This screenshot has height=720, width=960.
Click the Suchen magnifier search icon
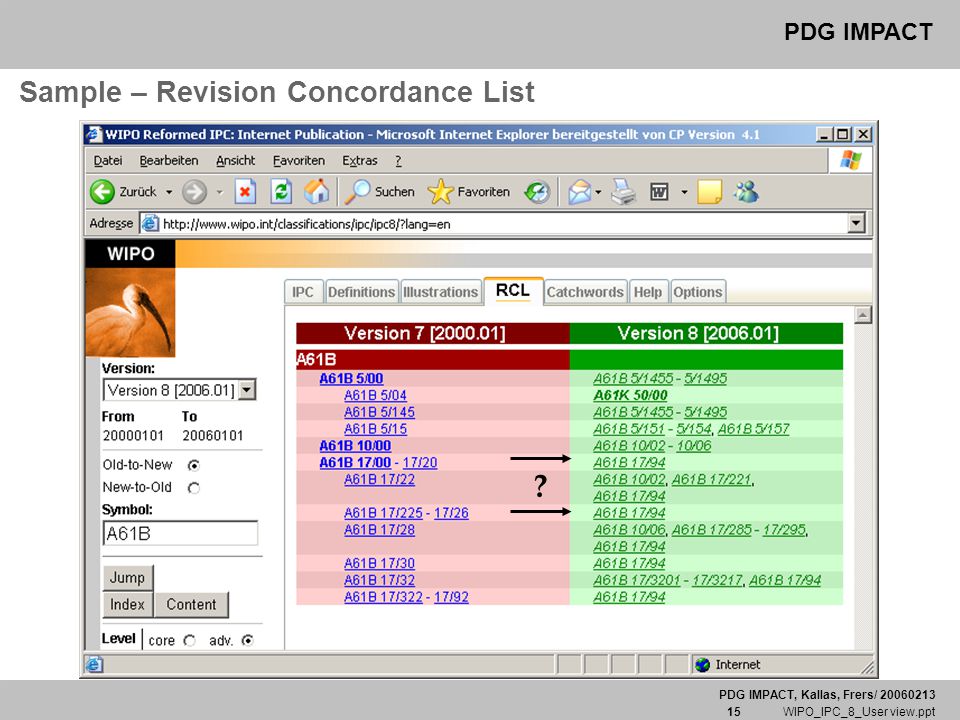pos(358,192)
